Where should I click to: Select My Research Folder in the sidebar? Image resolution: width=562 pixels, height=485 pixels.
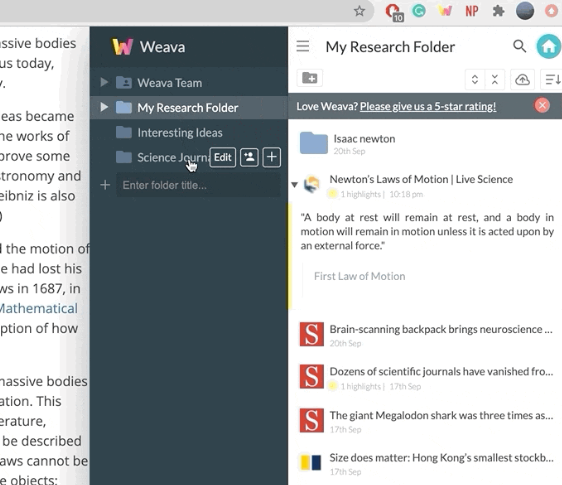(x=189, y=108)
